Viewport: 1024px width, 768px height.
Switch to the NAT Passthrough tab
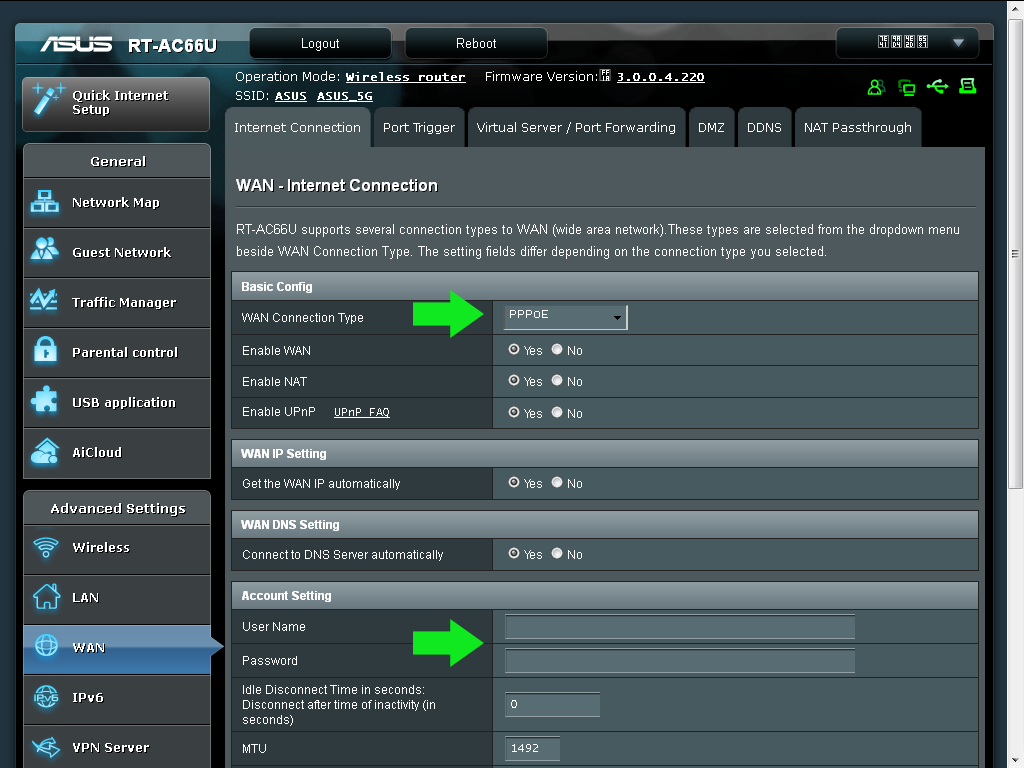(857, 127)
